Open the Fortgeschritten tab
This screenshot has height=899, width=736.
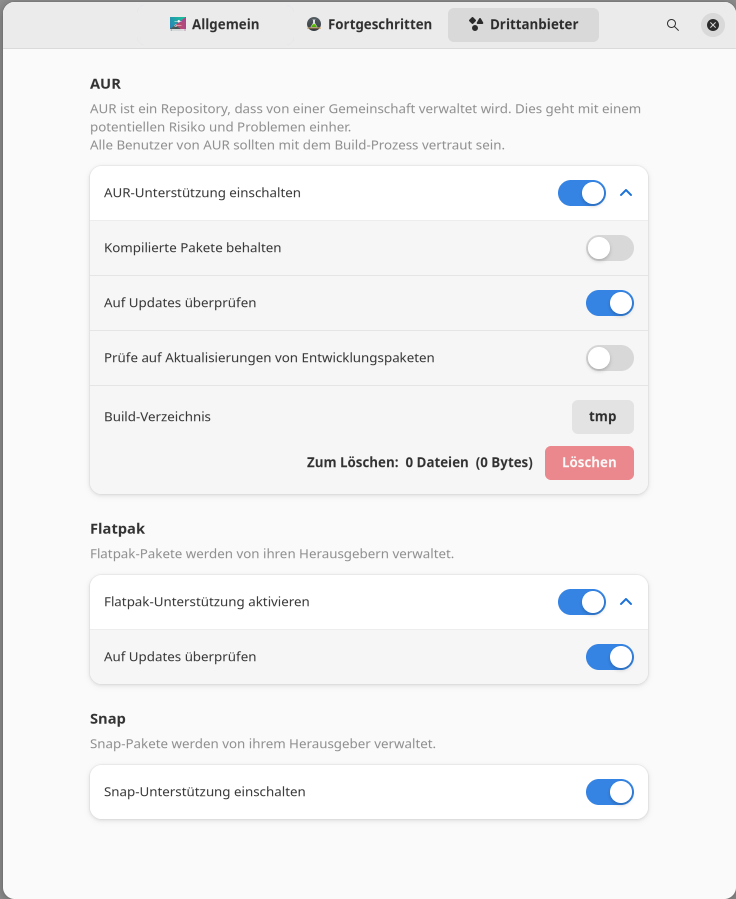pos(380,24)
